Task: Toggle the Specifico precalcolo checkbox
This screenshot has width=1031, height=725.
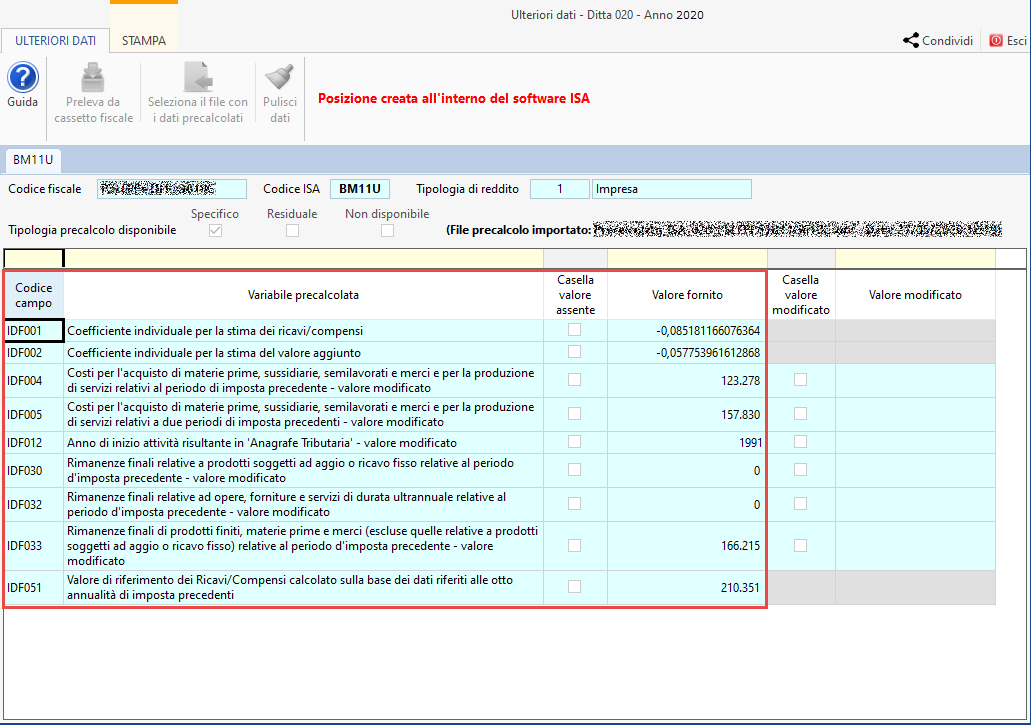Action: click(x=216, y=231)
